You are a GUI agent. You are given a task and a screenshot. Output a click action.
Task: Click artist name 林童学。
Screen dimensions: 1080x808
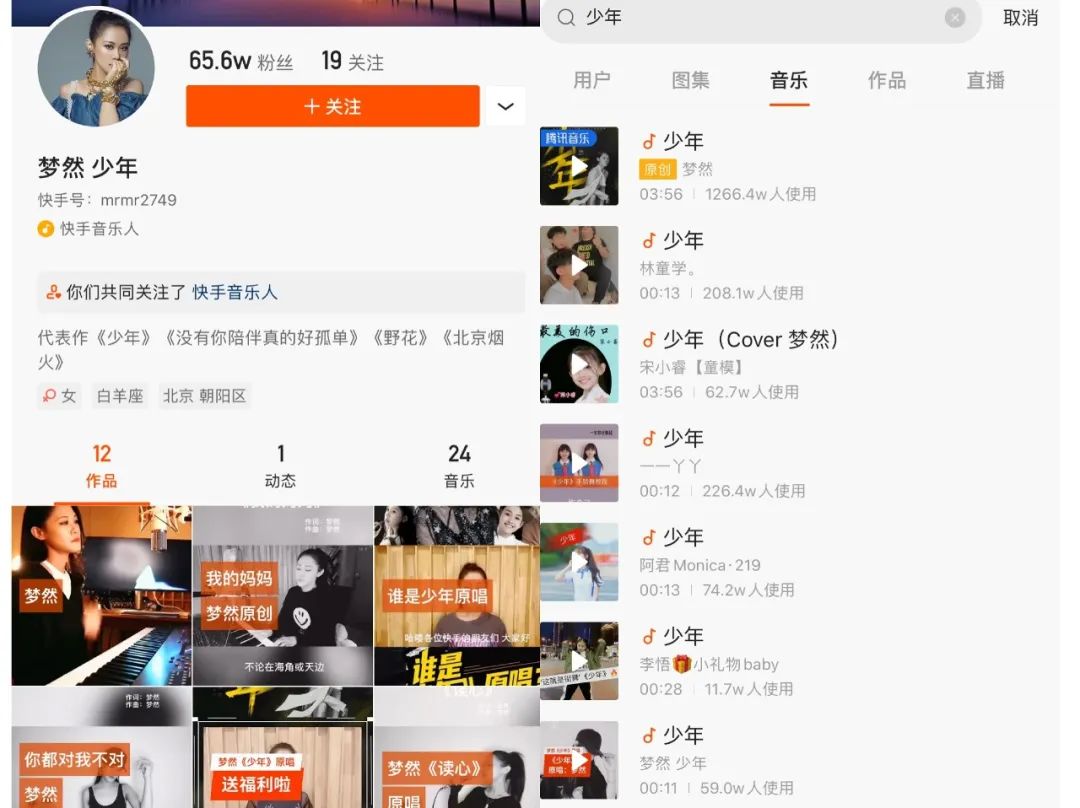(x=669, y=268)
